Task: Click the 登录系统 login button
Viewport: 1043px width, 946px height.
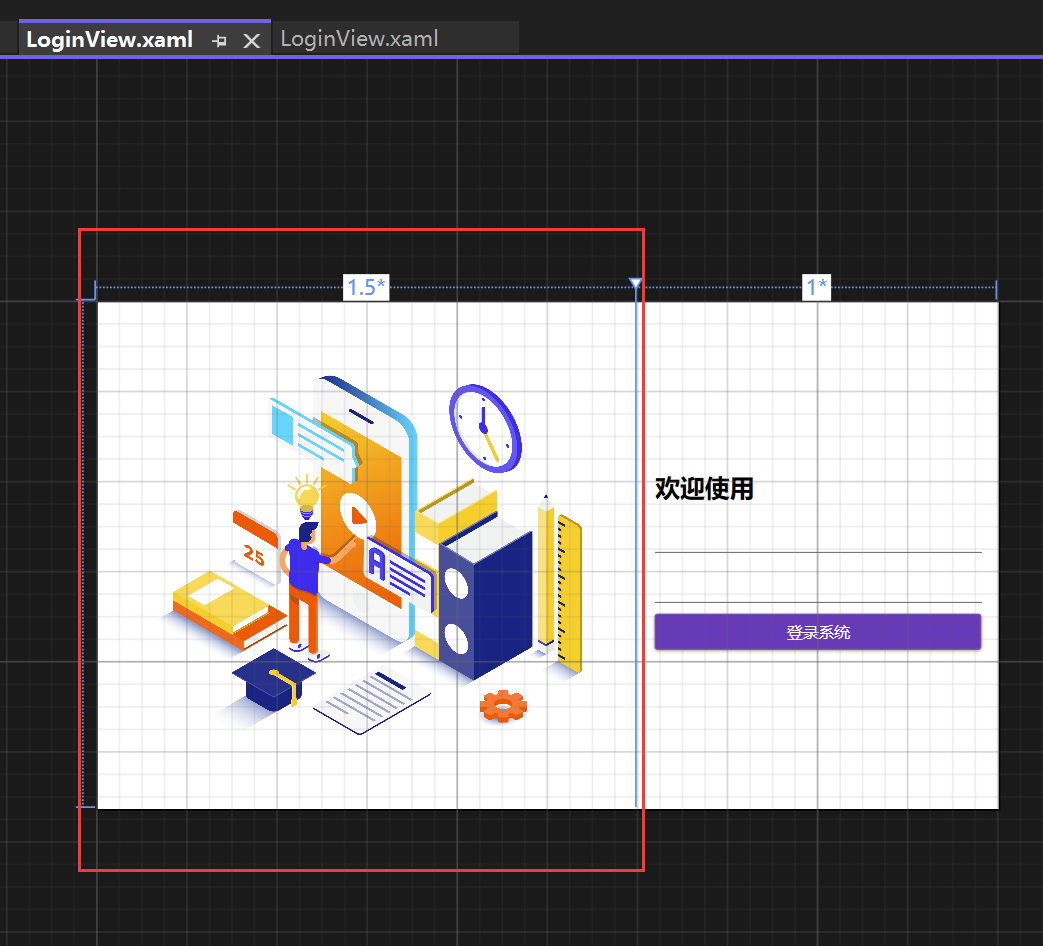Action: tap(818, 632)
